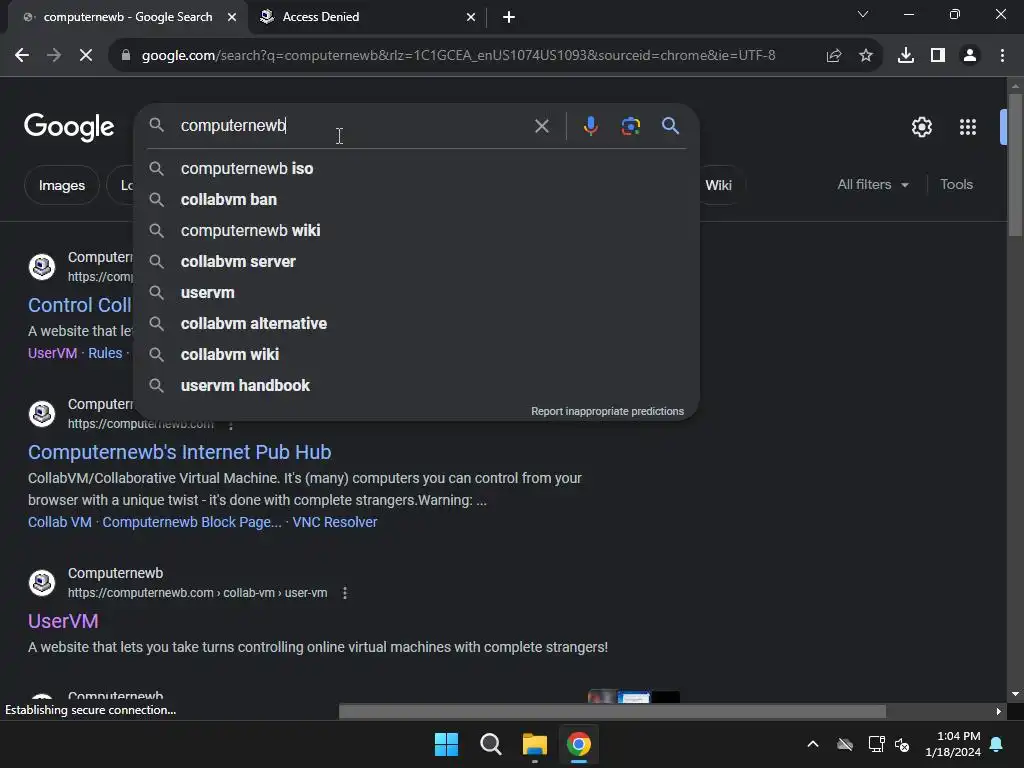1024x768 pixels.
Task: Click the vertical page scrollbar
Action: (x=1015, y=165)
